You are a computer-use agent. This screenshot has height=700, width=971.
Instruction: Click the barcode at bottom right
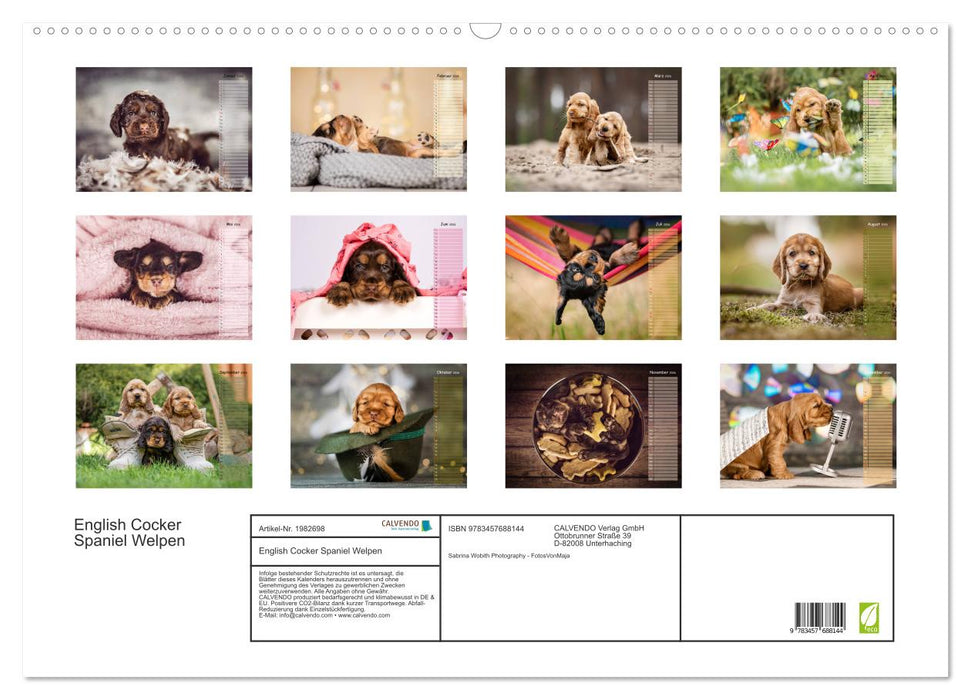click(x=819, y=616)
